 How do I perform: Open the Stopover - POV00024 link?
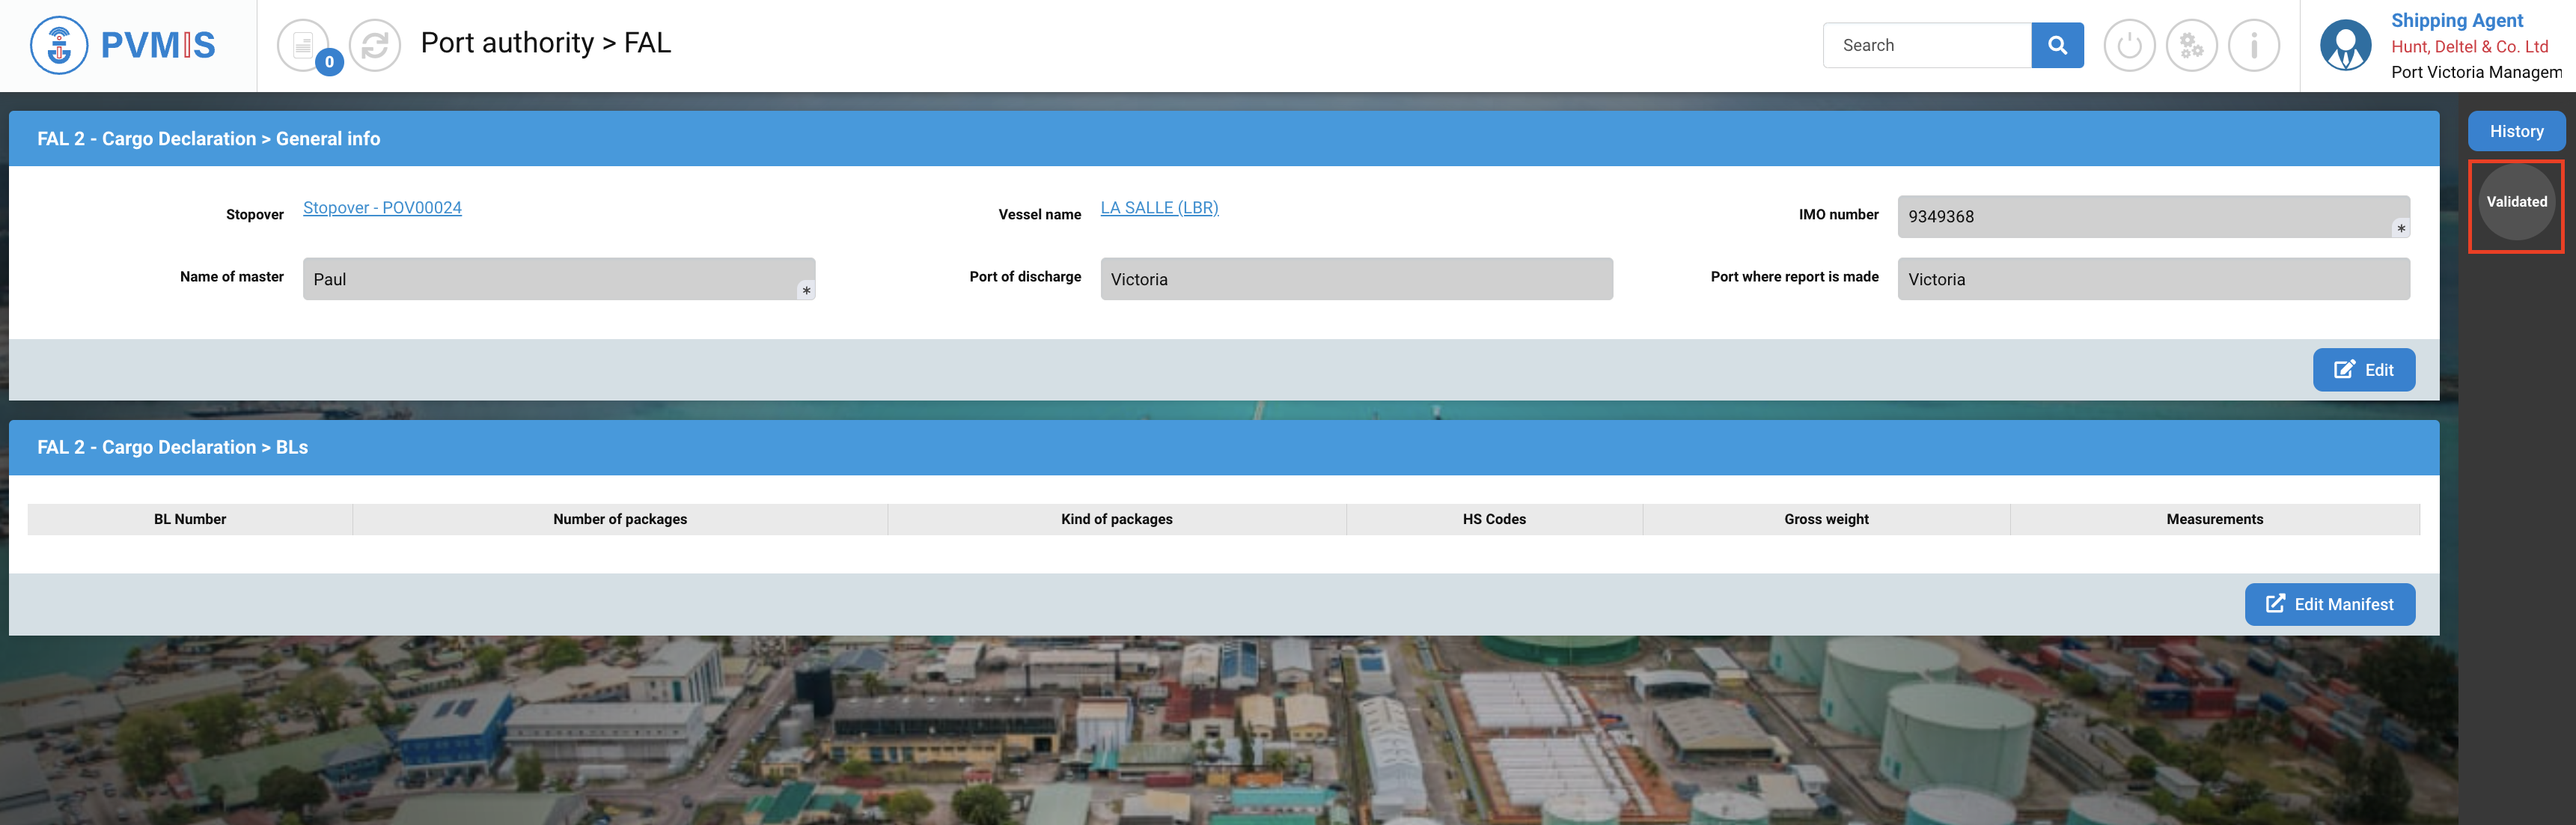tap(382, 208)
